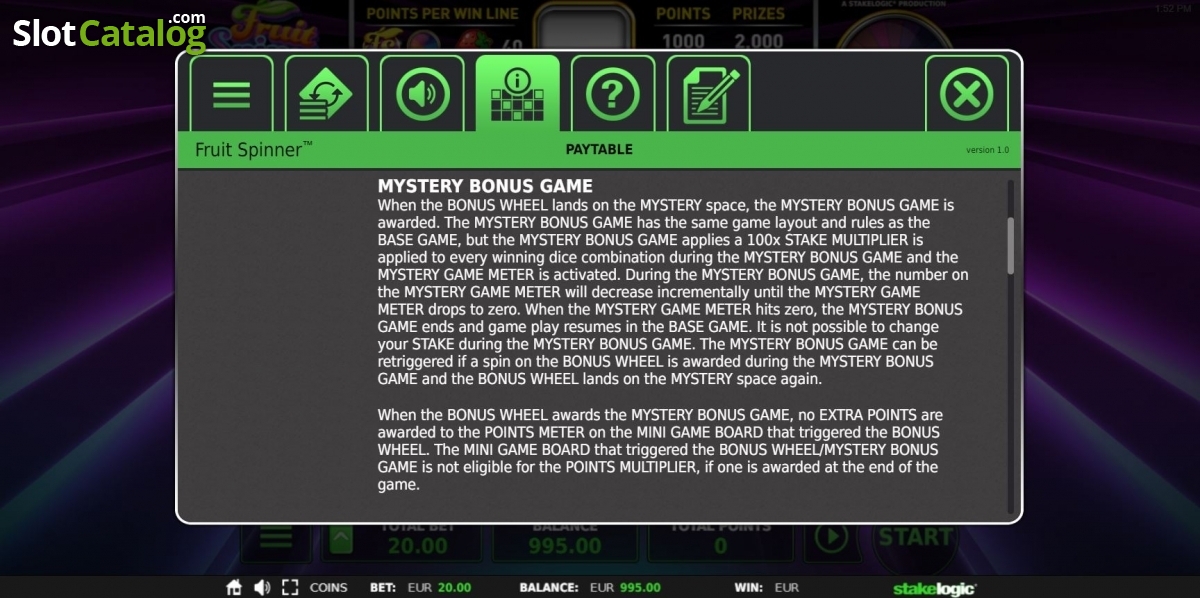
Task: Click the paytable vertical scrollbar thumb
Action: click(x=1011, y=246)
